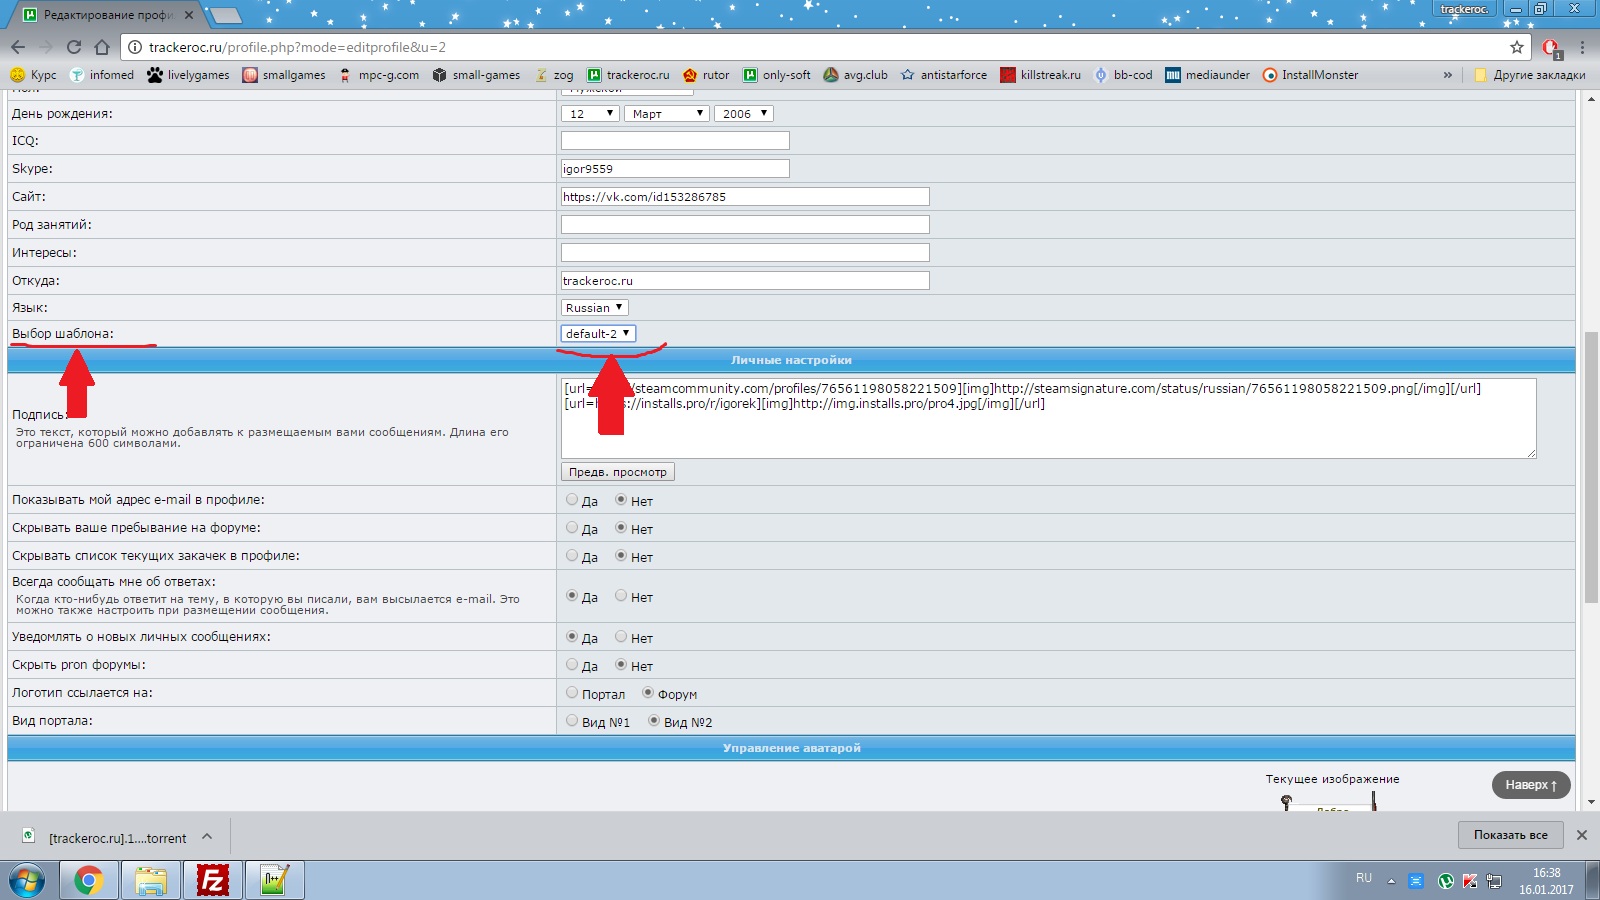Open the livelygames bookmark
This screenshot has width=1600, height=900.
[188, 75]
